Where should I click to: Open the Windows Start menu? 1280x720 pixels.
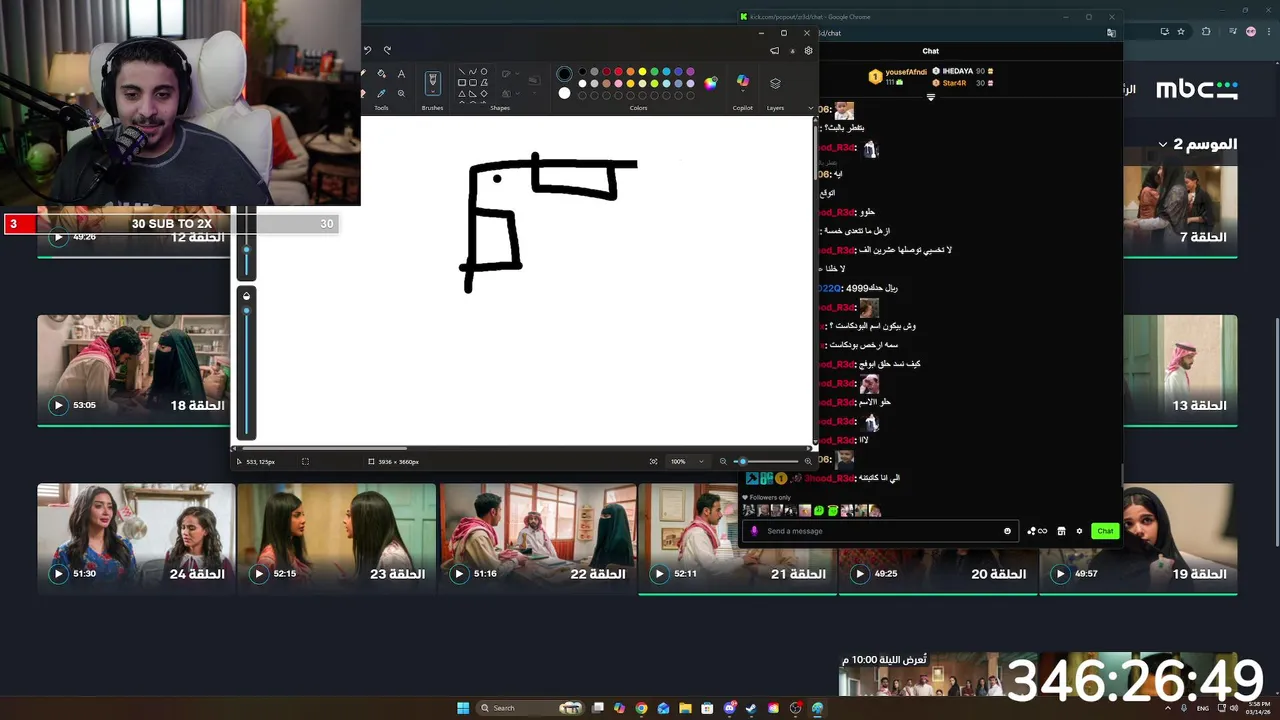click(x=463, y=708)
